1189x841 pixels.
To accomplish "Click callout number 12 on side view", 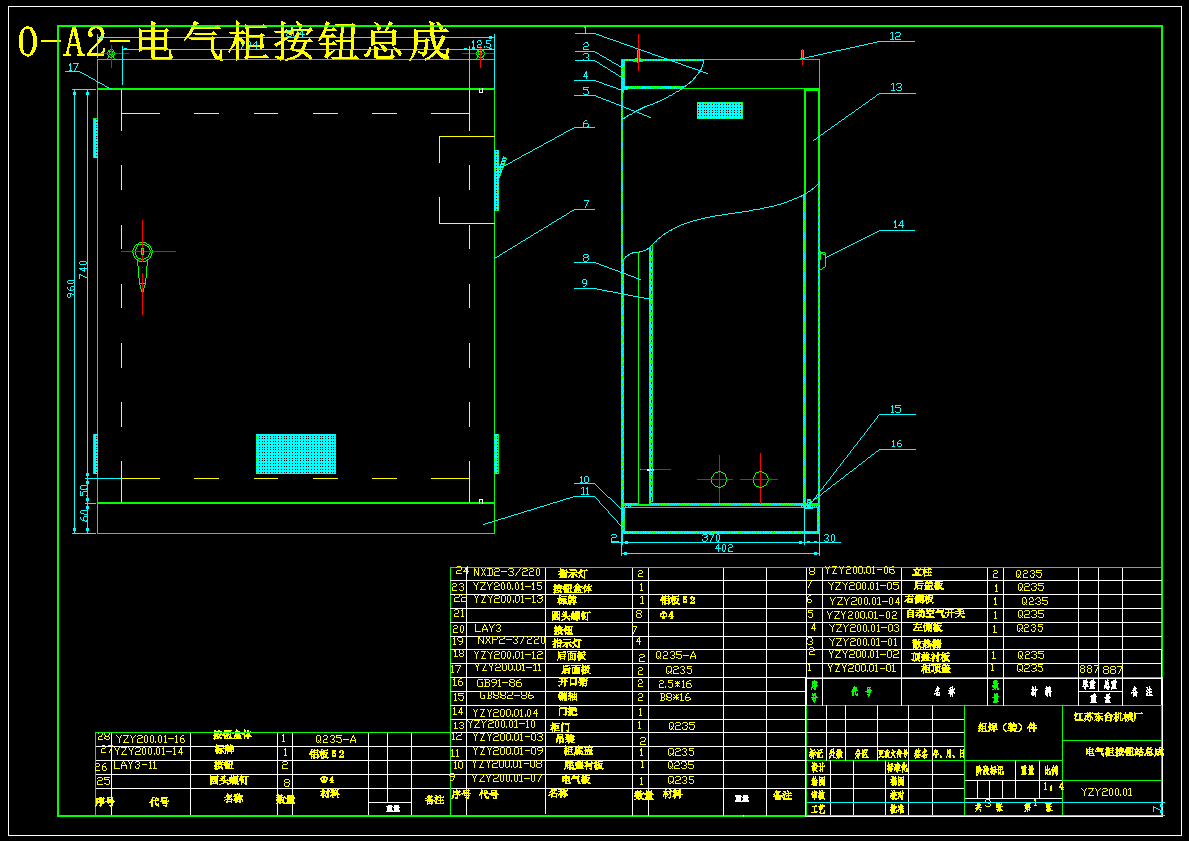I will point(896,36).
